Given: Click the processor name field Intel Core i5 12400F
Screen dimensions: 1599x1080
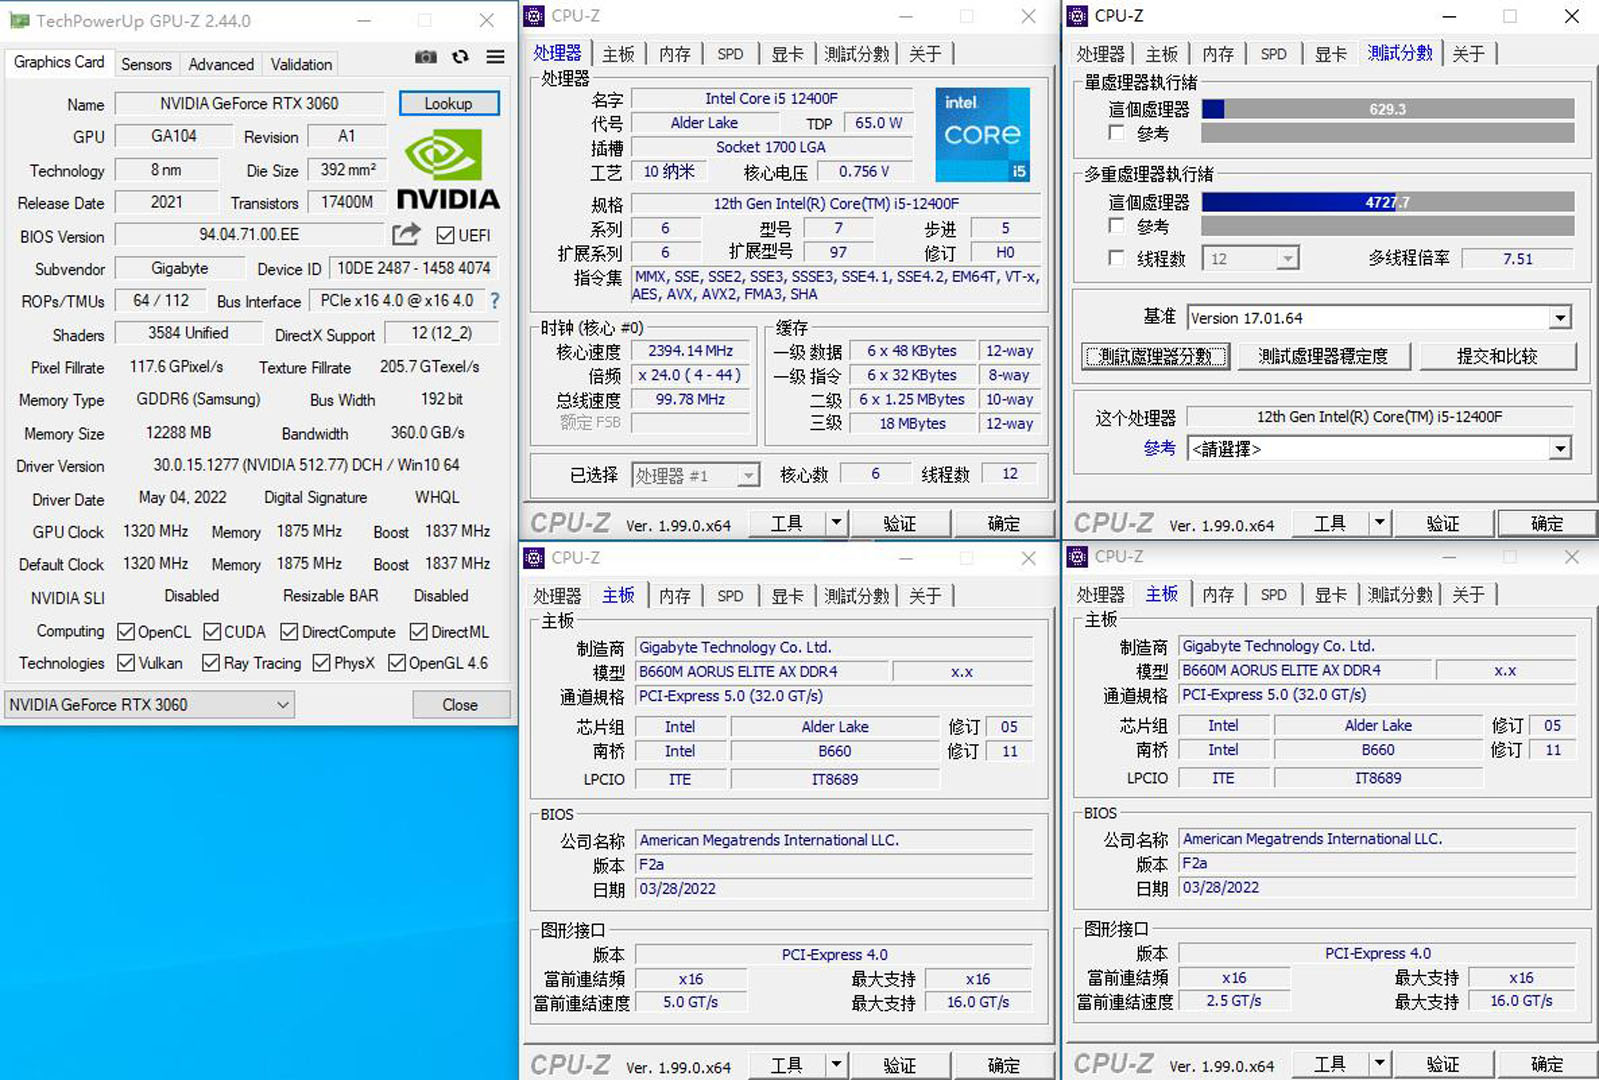Looking at the screenshot, I should [772, 98].
